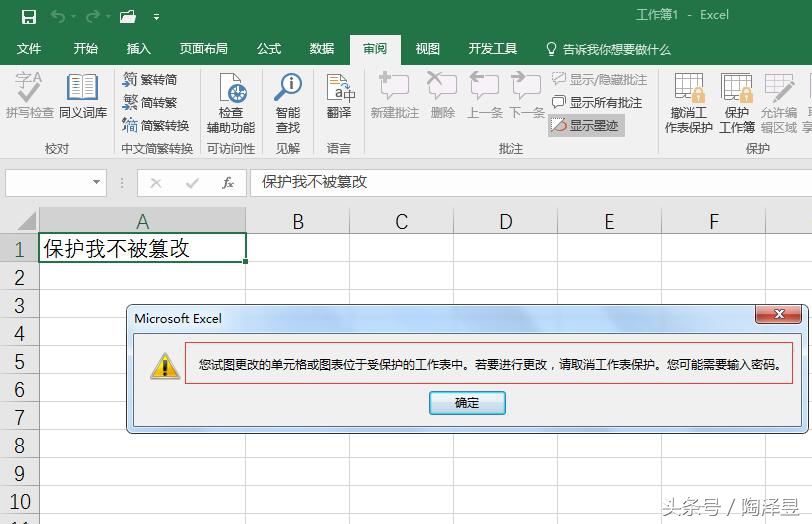Click the 确定 button in the dialog

point(467,403)
